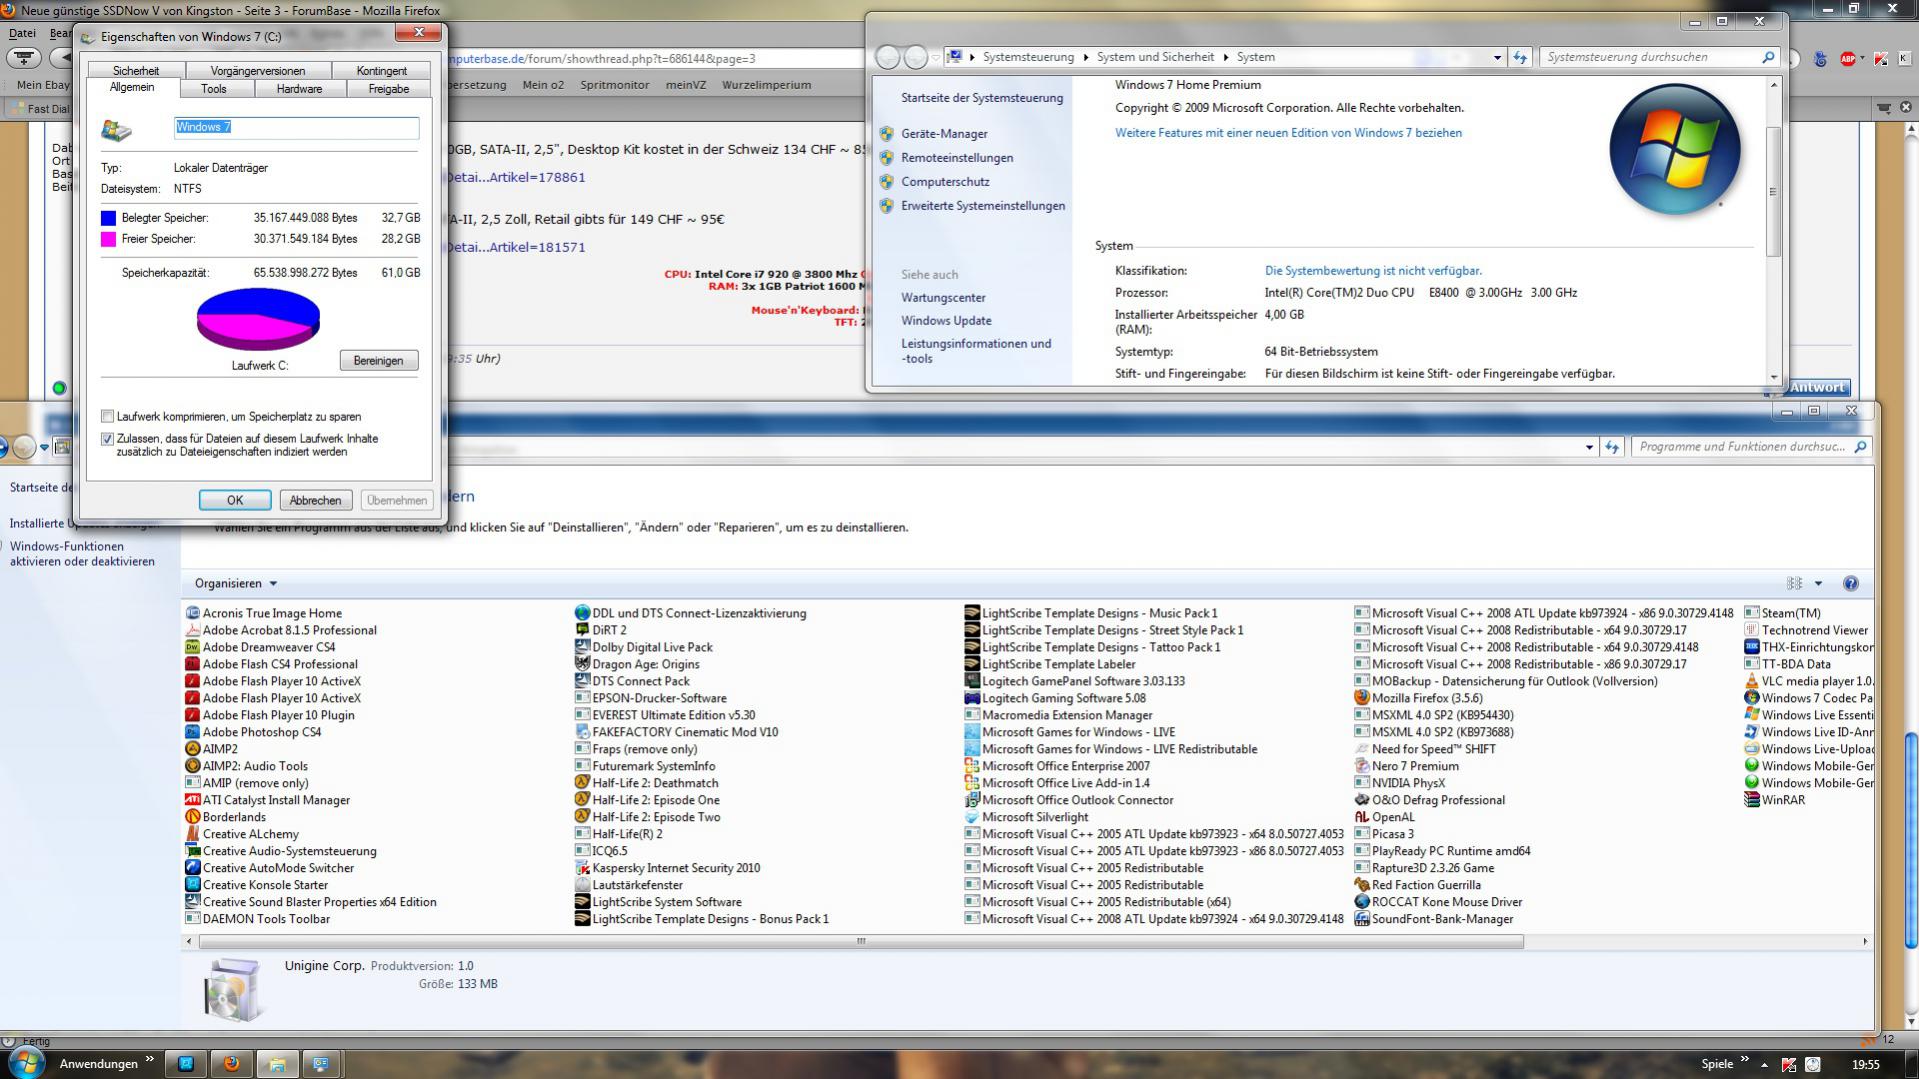Click the ATI Catalyst Install Manager icon
The width and height of the screenshot is (1919, 1079).
193,800
